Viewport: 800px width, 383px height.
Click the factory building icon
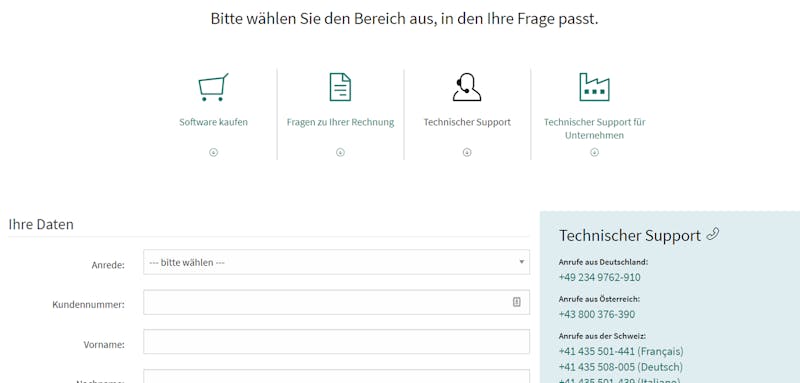coord(594,87)
